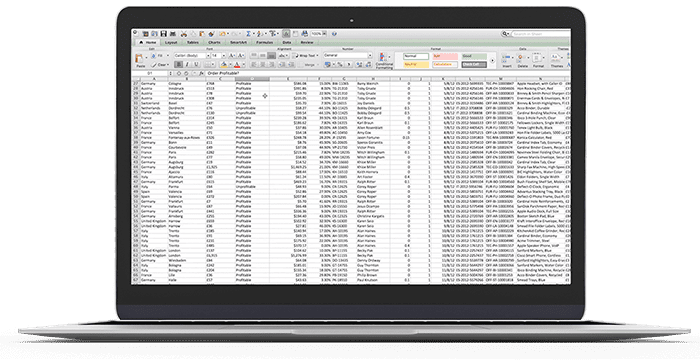Screen dimensions: 700x360
Task: Click the Print icon in the toolbar
Action: 173,34
